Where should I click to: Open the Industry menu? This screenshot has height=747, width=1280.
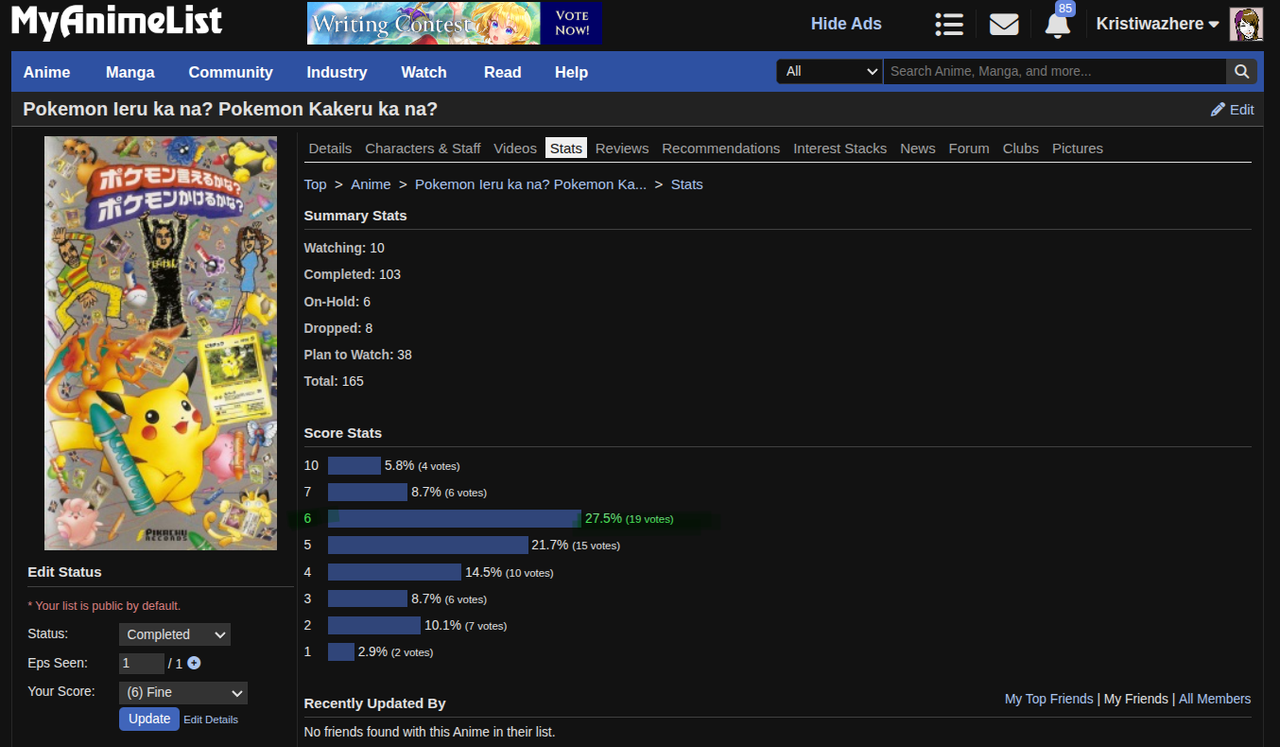(x=337, y=72)
